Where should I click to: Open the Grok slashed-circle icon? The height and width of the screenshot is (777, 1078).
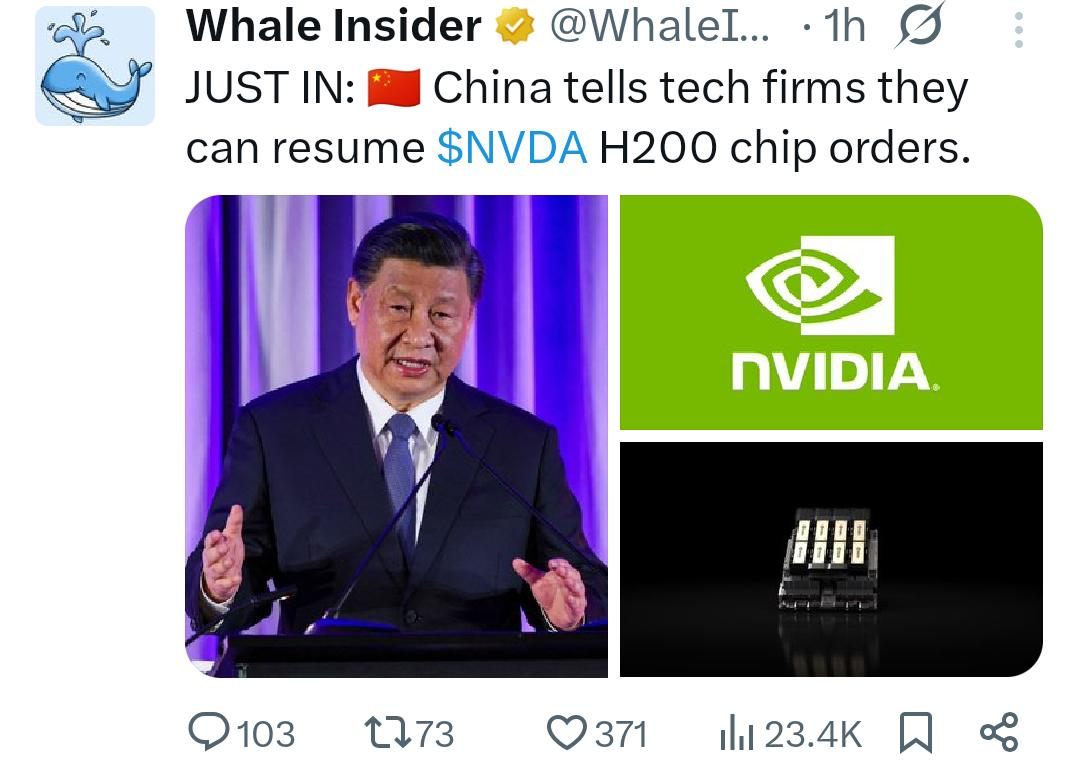(921, 25)
